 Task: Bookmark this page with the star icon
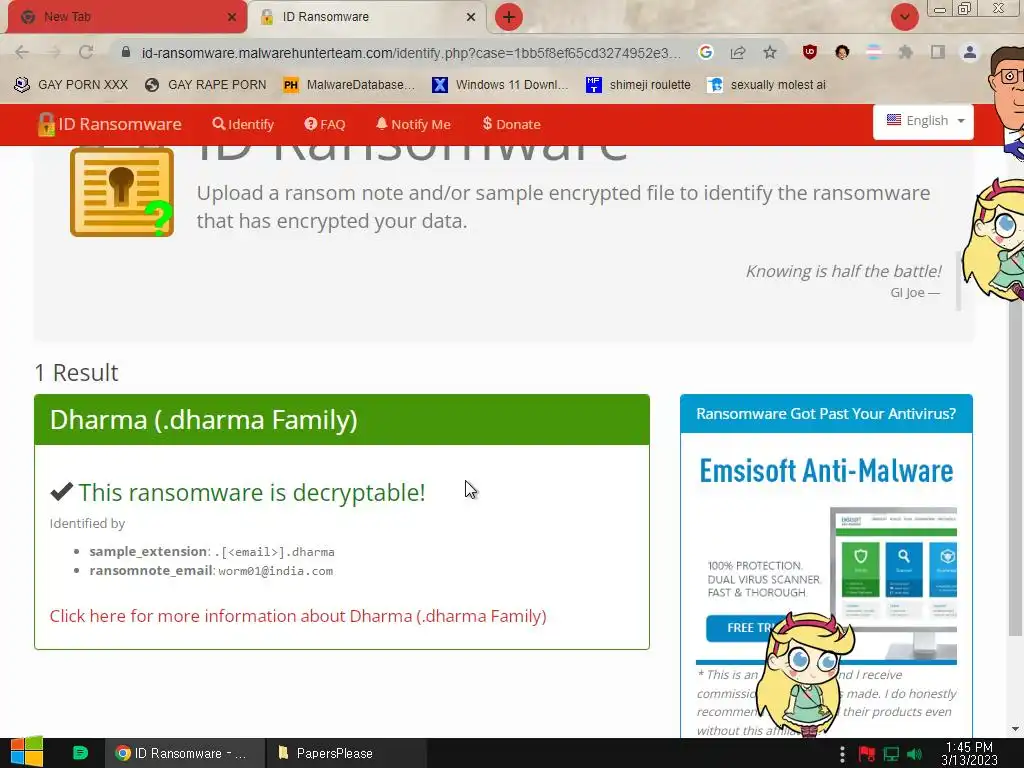[x=770, y=52]
